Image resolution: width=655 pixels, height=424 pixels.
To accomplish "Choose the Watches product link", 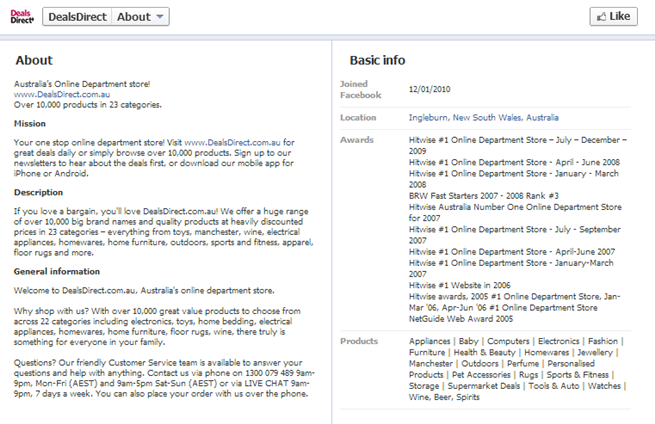I will click(x=604, y=386).
